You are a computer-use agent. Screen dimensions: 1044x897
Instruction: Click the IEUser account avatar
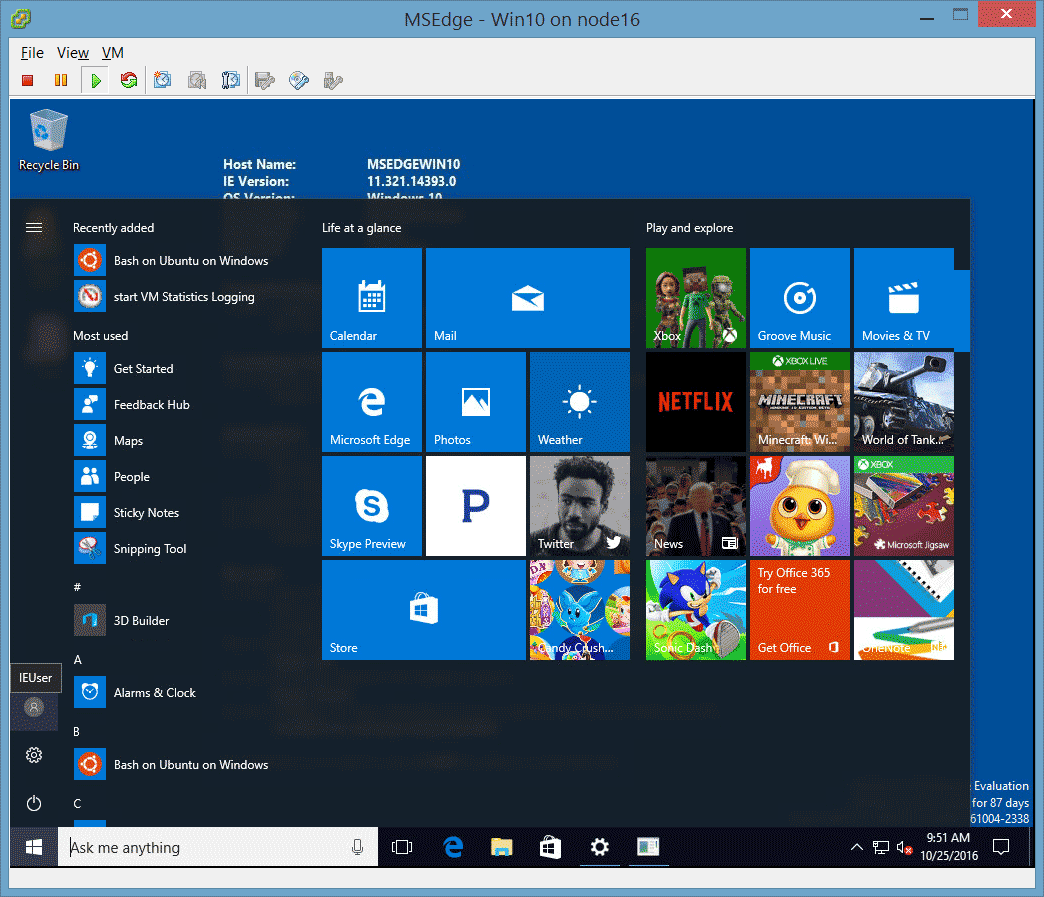(34, 707)
